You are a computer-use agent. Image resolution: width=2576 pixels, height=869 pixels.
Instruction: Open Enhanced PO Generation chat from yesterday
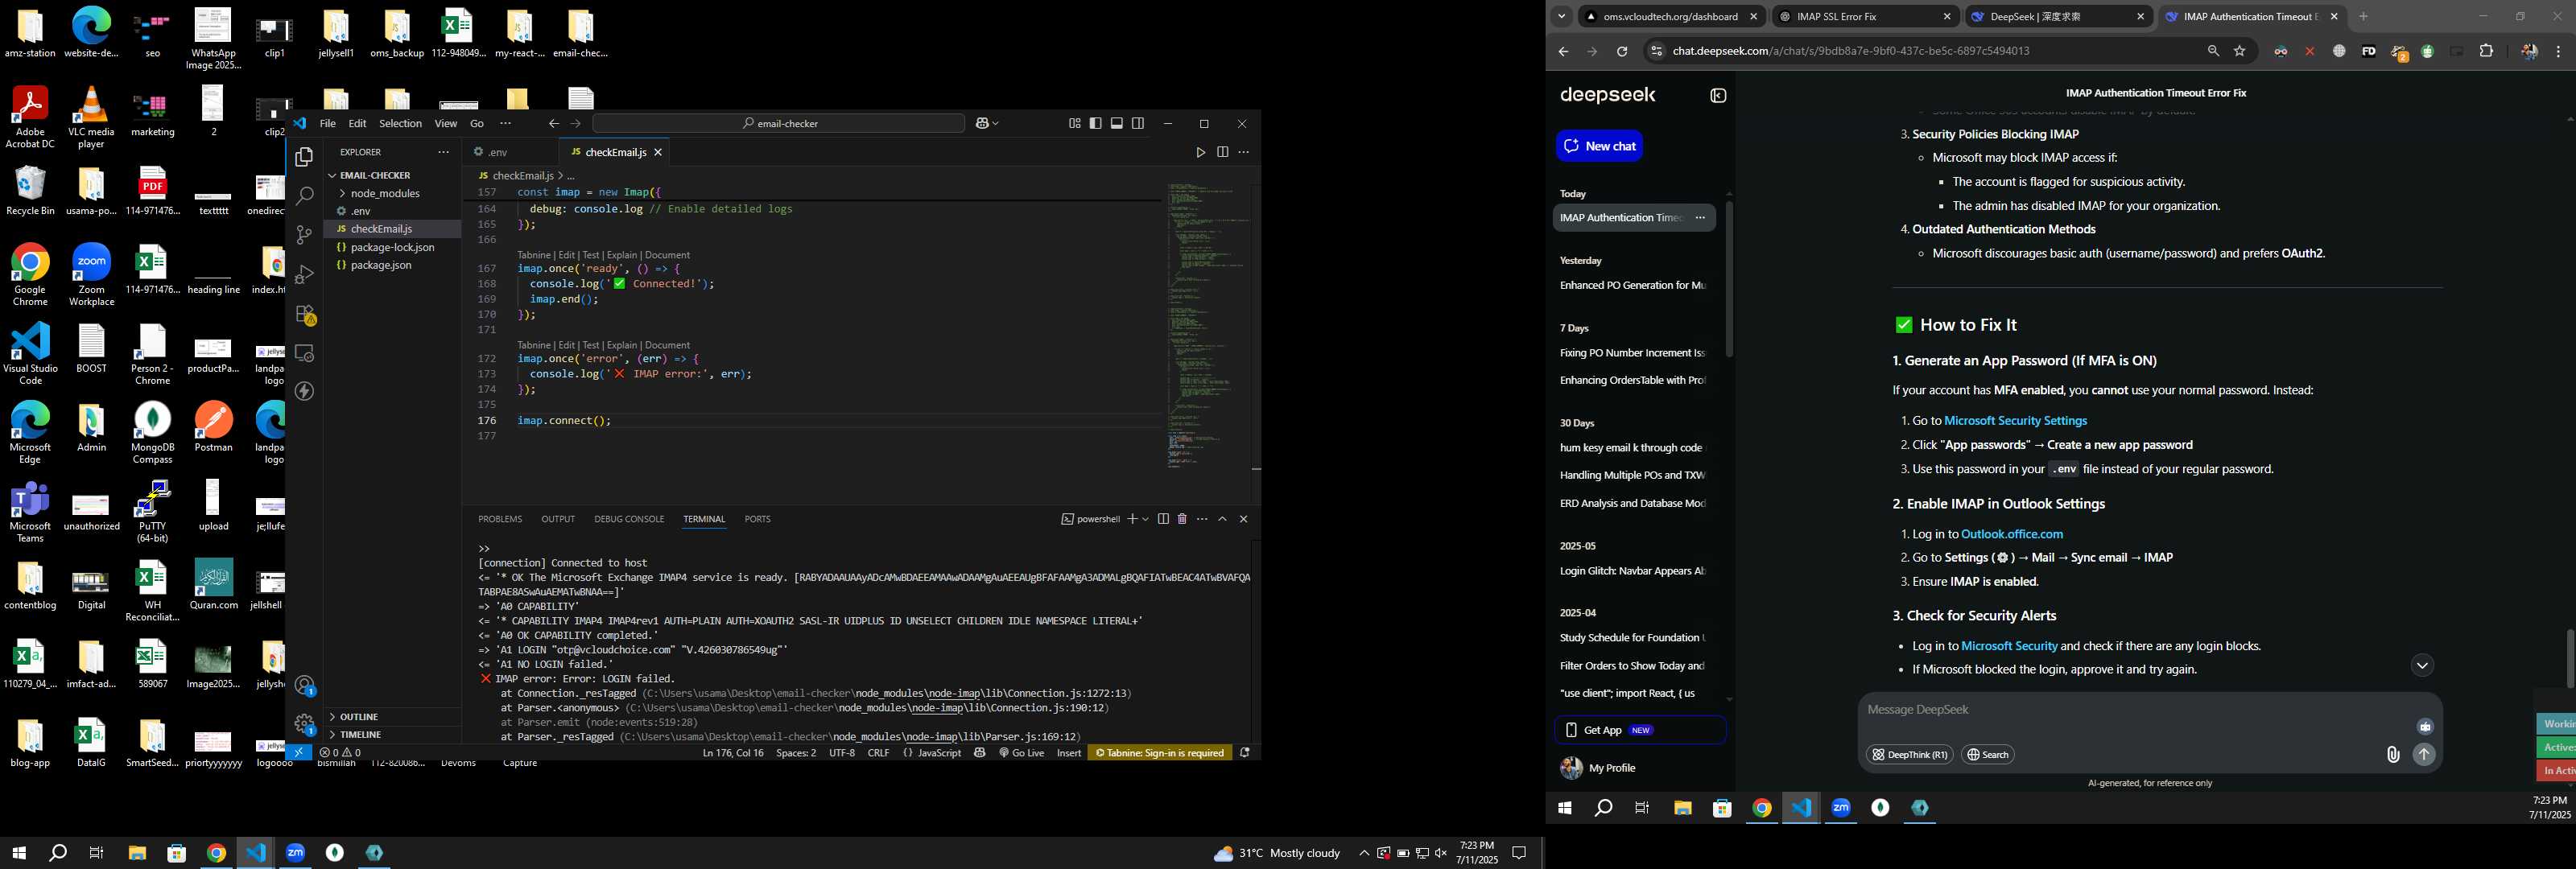click(x=1633, y=286)
